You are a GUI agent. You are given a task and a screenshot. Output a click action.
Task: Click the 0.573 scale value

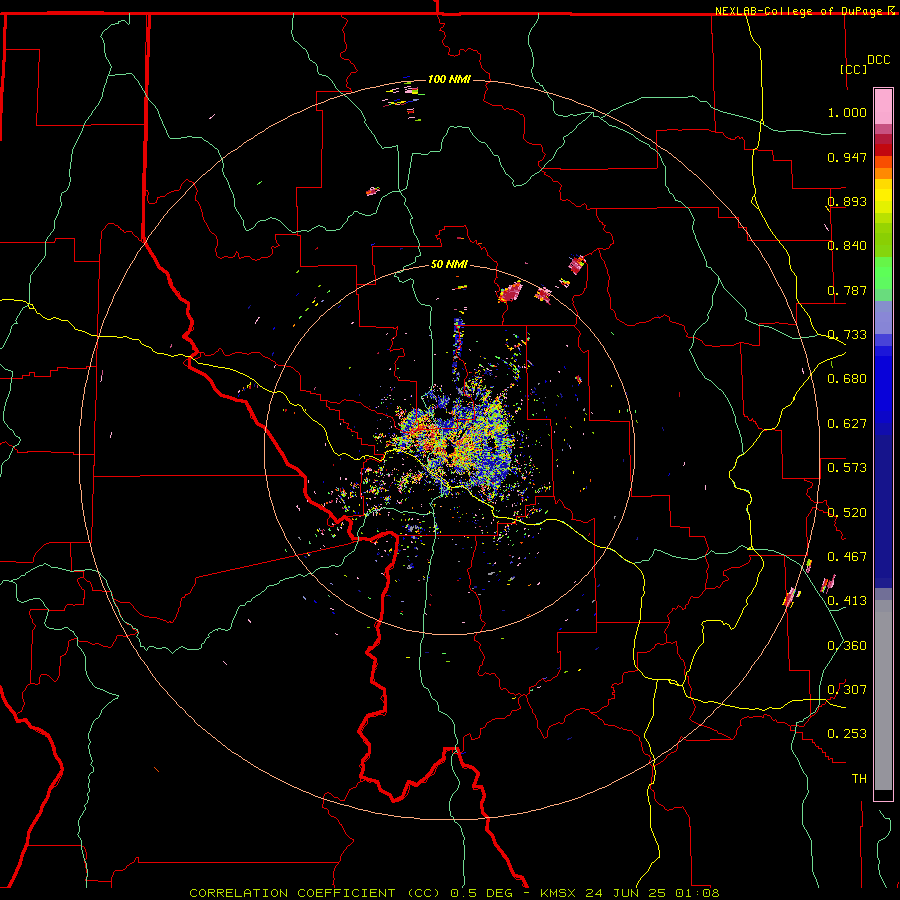847,468
